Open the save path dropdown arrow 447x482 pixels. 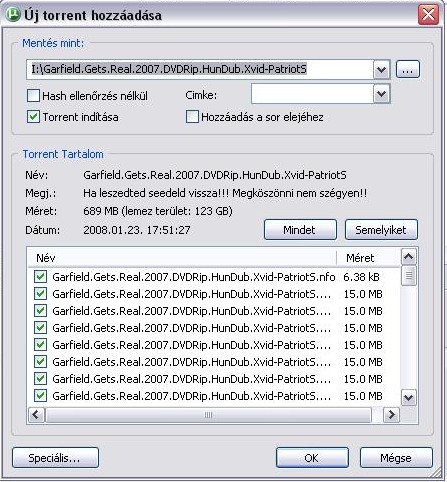pos(381,70)
